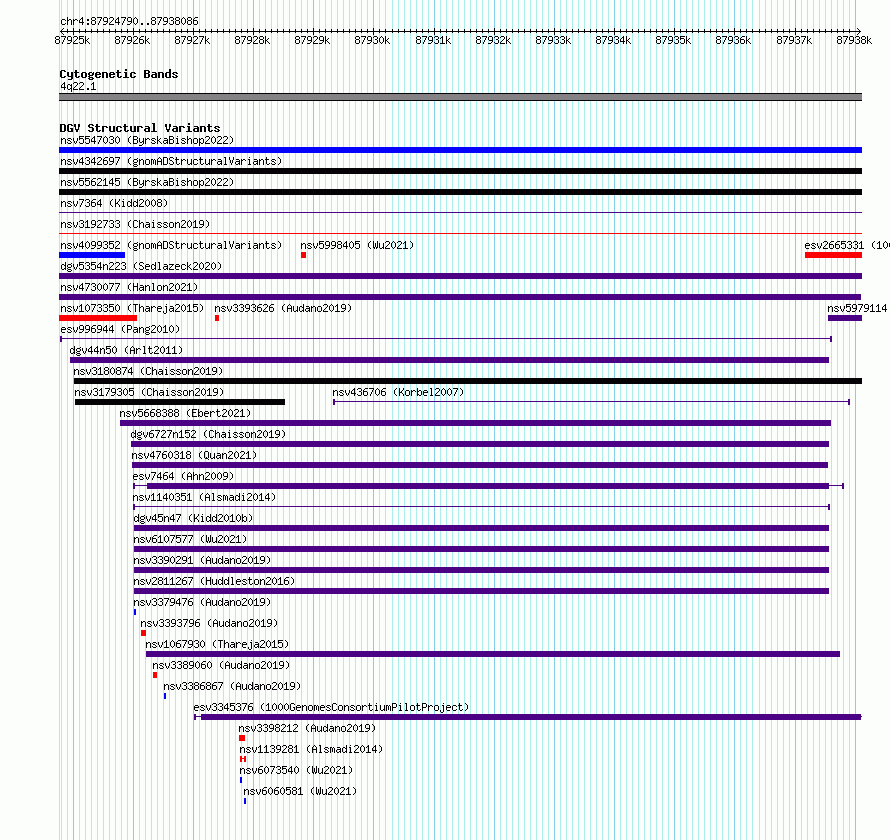Click the small red nsv5998405 marker
890x840 pixels.
[x=304, y=255]
